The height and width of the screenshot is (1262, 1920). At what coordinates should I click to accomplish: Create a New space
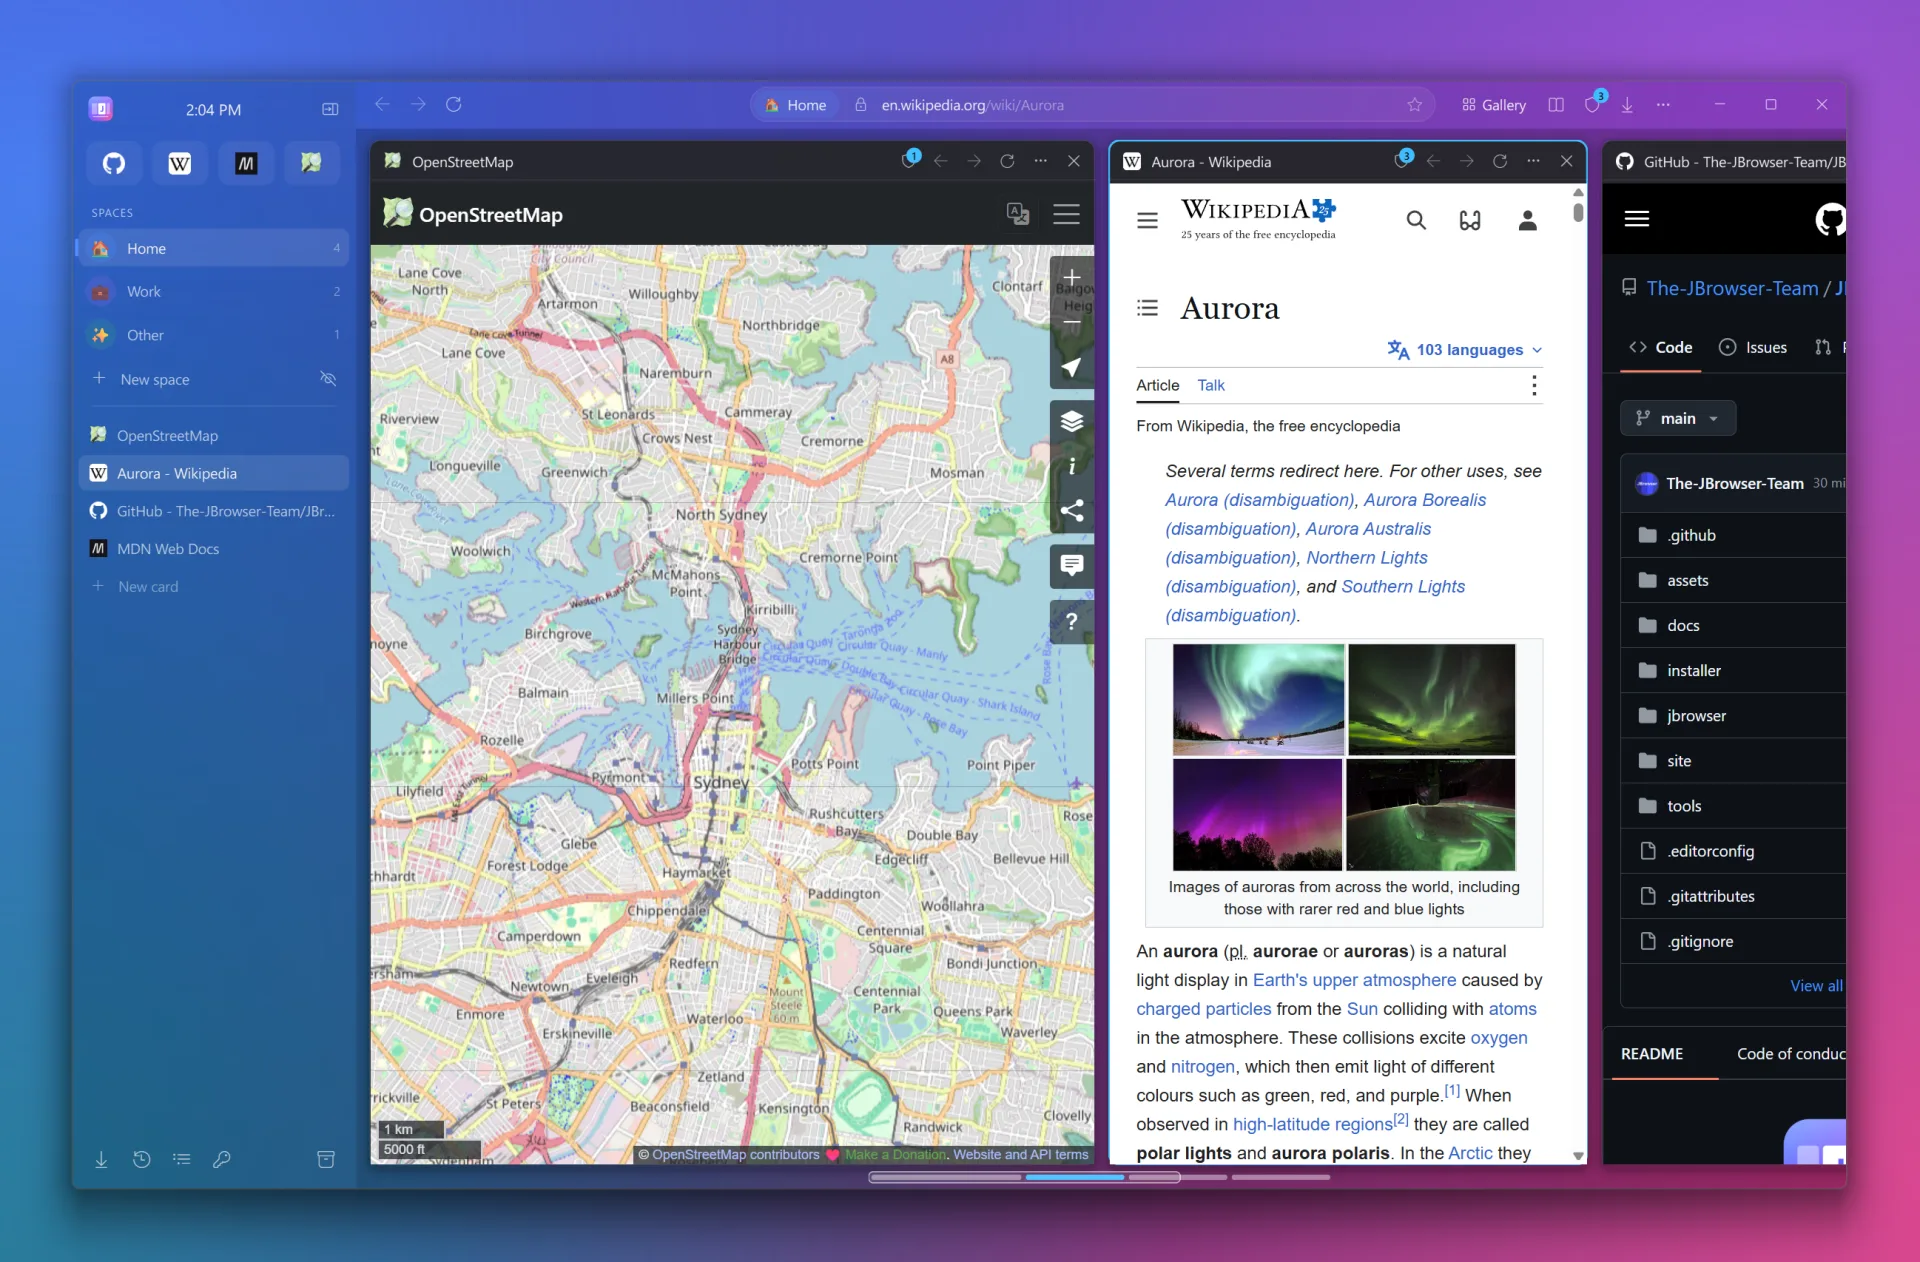point(154,379)
